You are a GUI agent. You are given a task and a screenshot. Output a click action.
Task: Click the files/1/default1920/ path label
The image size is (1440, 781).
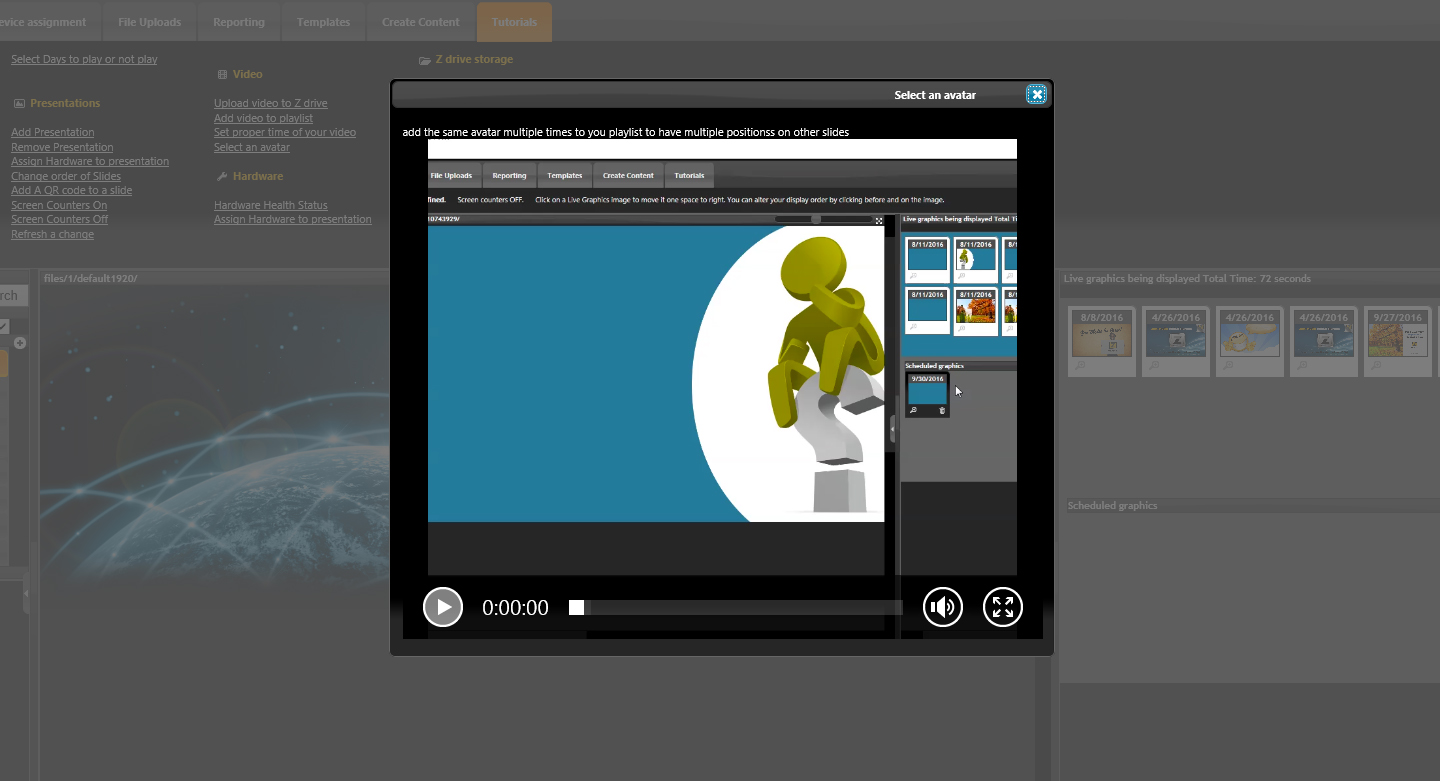click(90, 278)
